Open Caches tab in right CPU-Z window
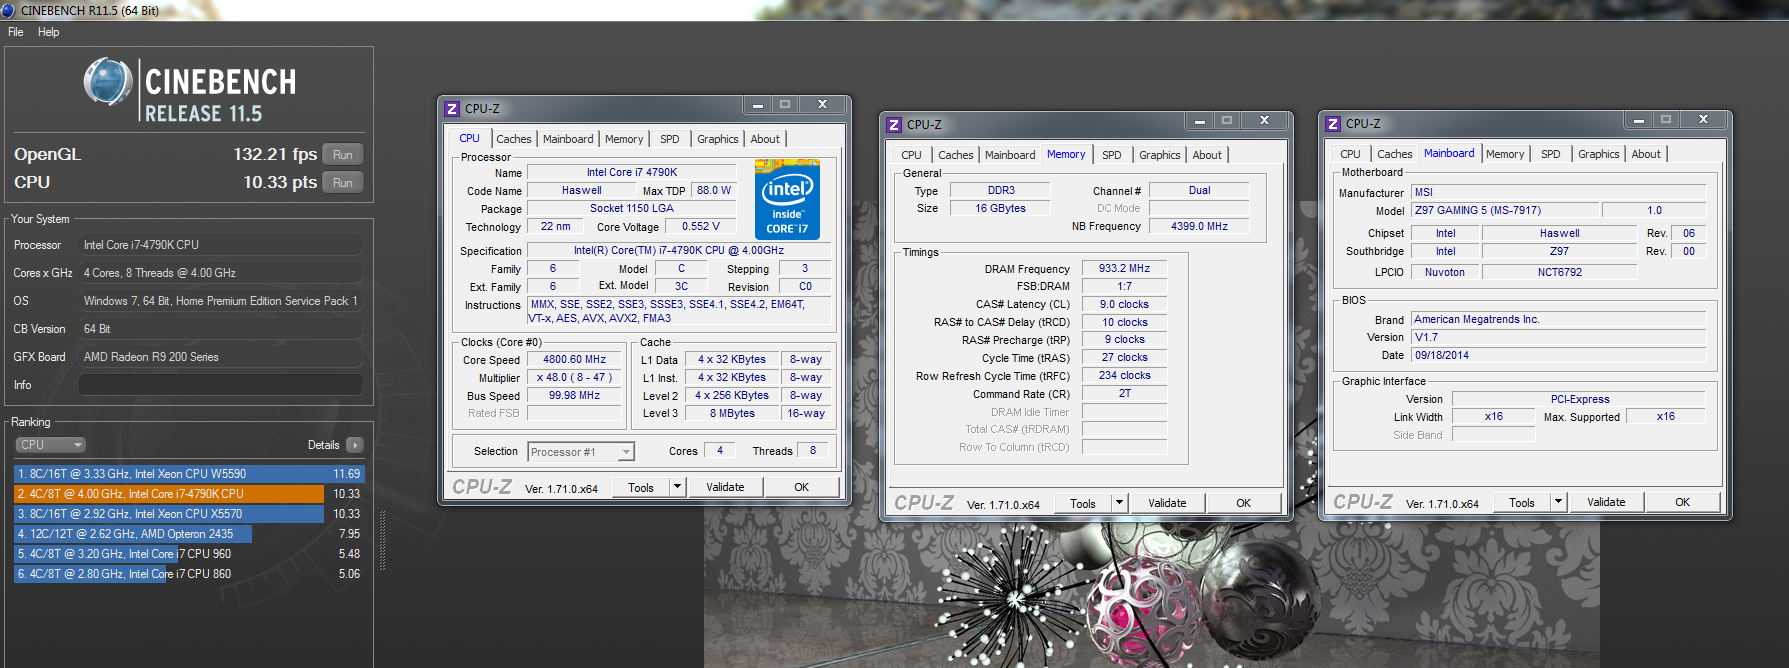The height and width of the screenshot is (668, 1789). coord(1395,154)
